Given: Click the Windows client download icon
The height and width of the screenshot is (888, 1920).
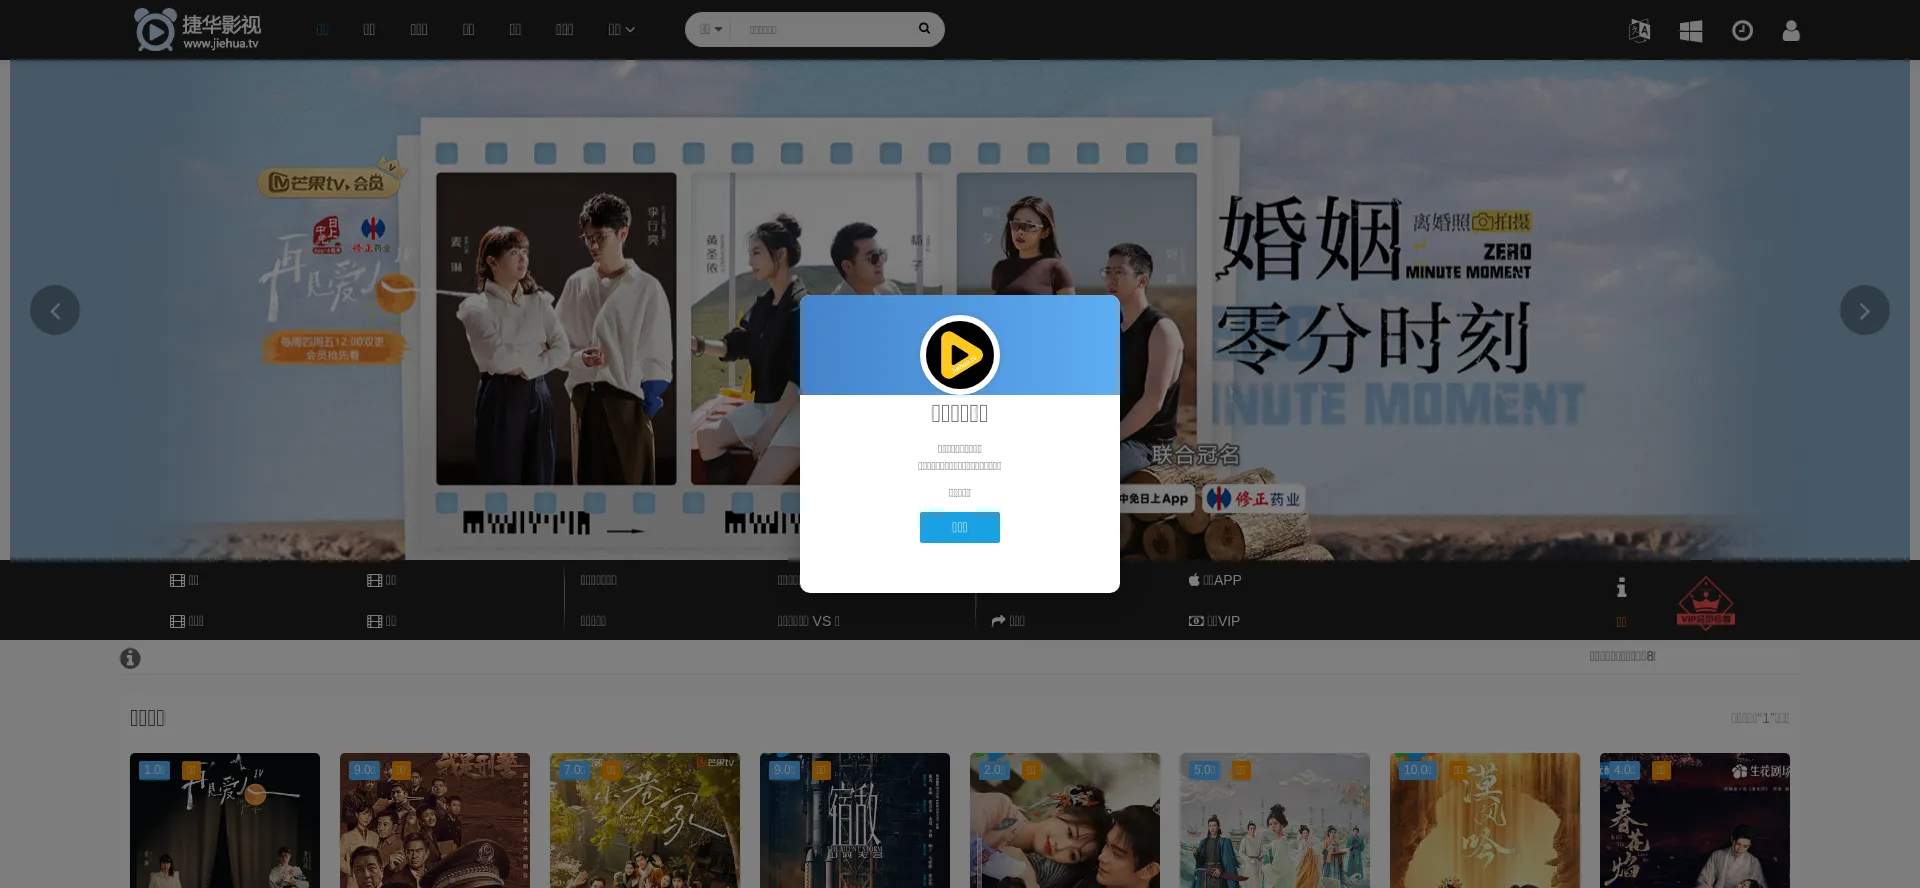Looking at the screenshot, I should [x=1691, y=31].
